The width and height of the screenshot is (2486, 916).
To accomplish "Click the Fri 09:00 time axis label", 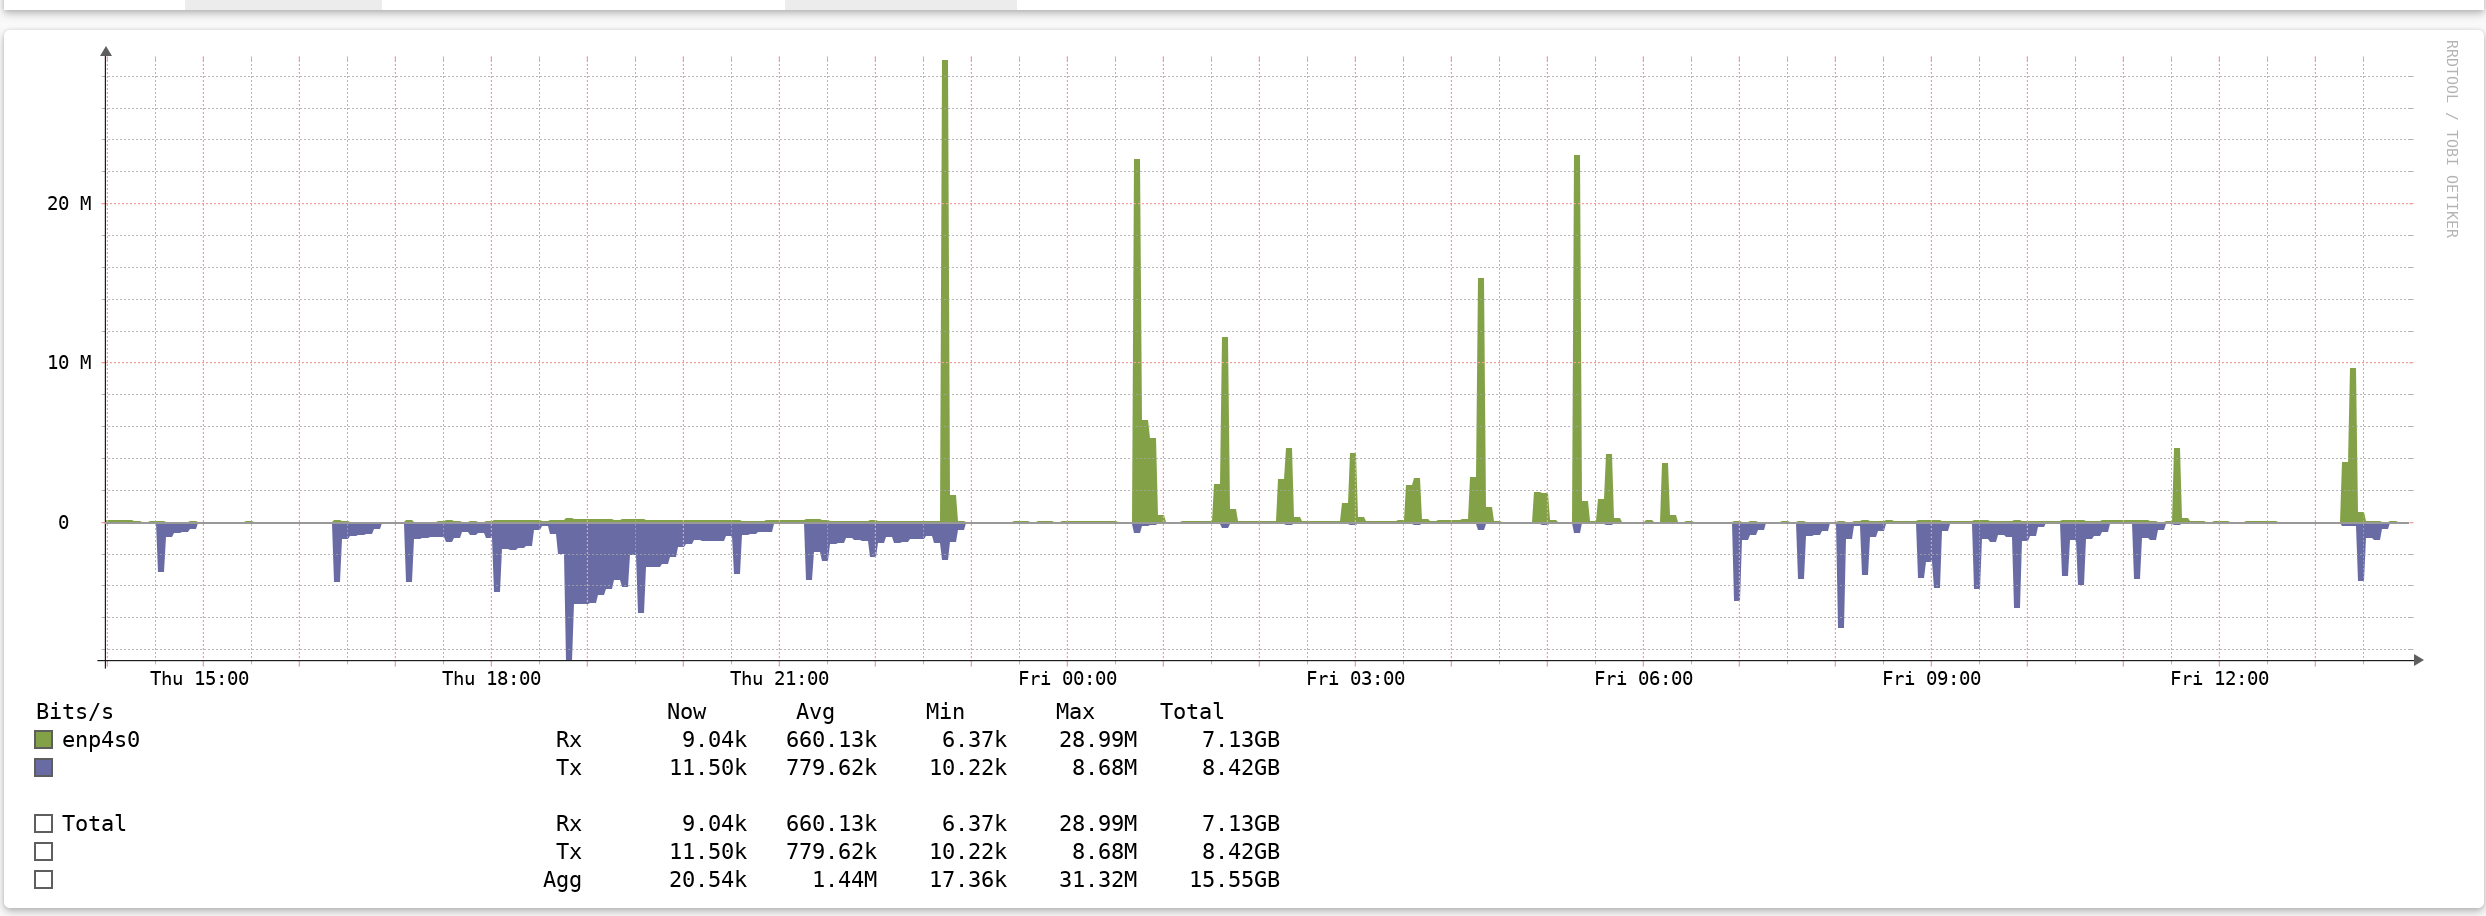I will click(x=1931, y=679).
